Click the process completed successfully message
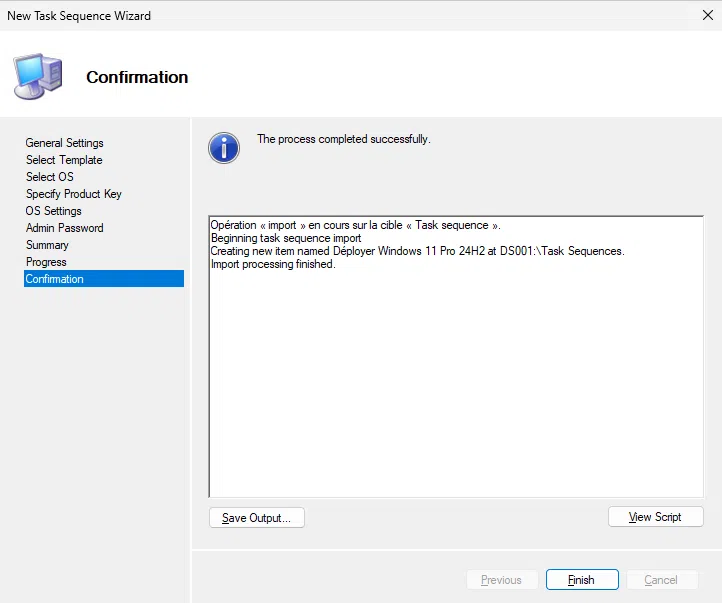This screenshot has width=722, height=603. (x=344, y=139)
